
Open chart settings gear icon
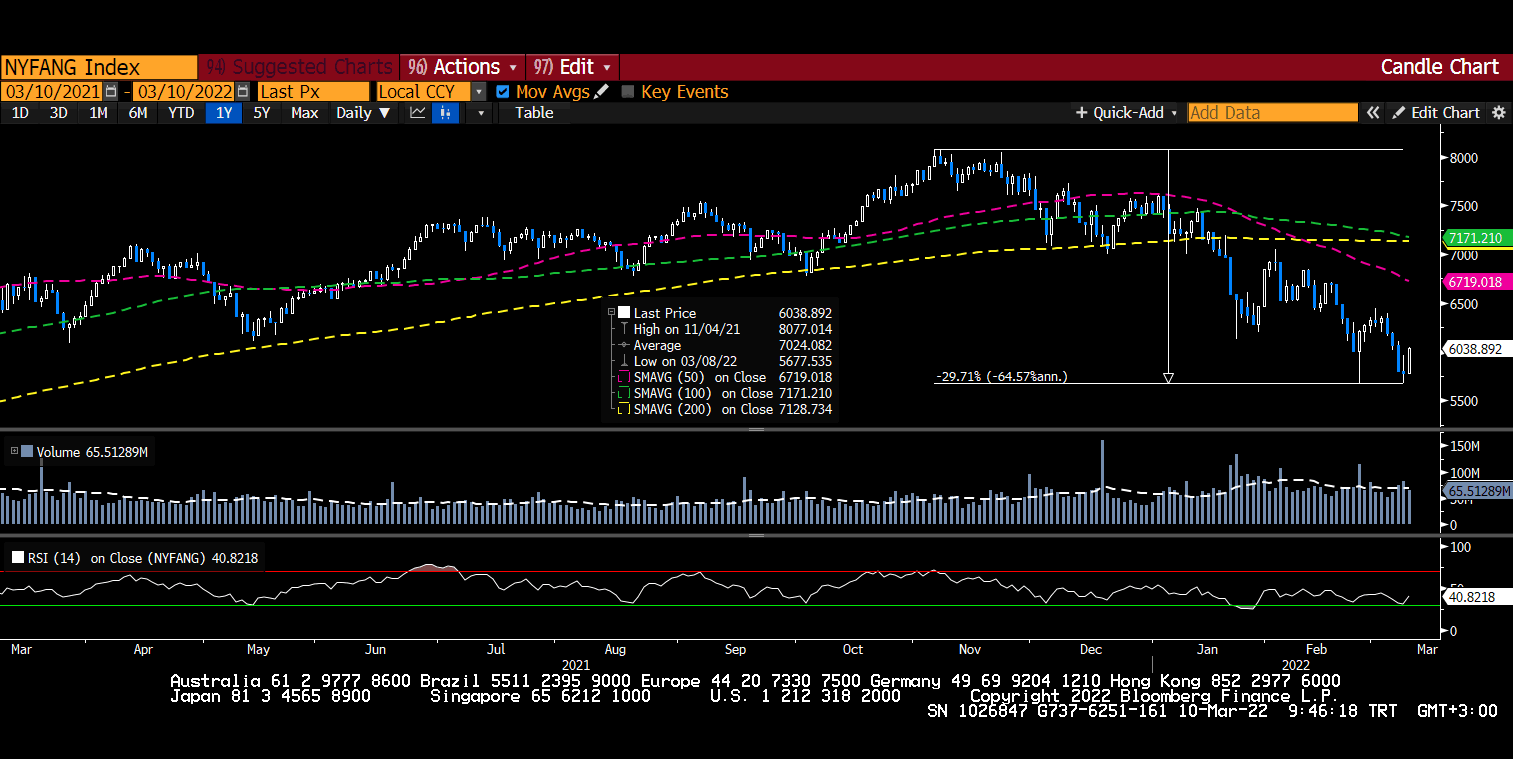(x=1498, y=113)
